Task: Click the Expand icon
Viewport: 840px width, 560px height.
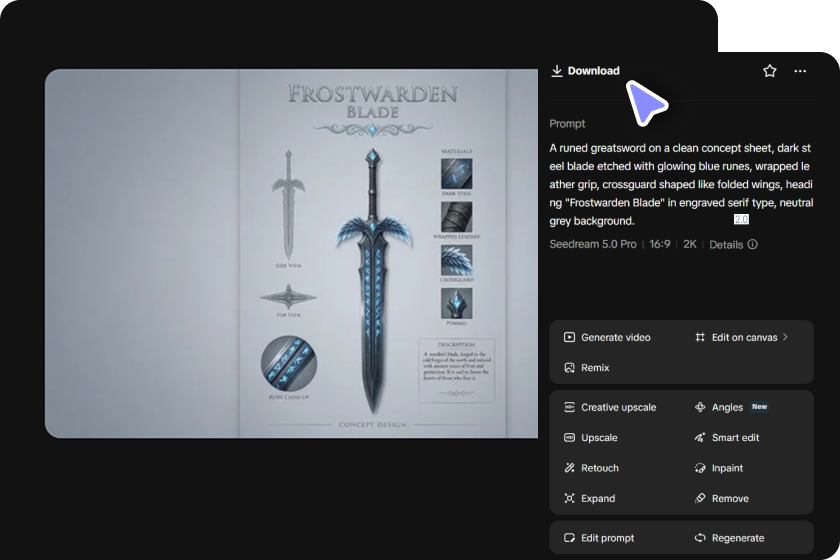Action: [569, 498]
